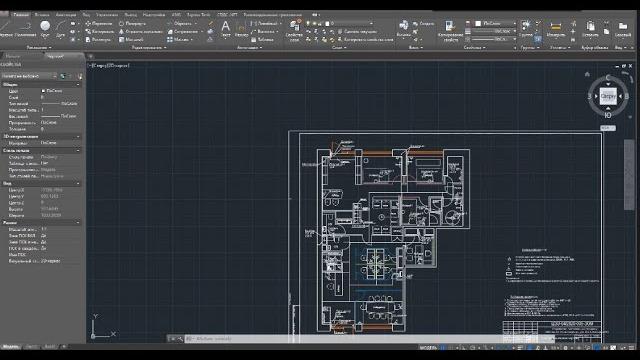Viewport: 640px width, 360px height.
Task: Select the Polyline (Полилиния) tool
Action: click(25, 28)
